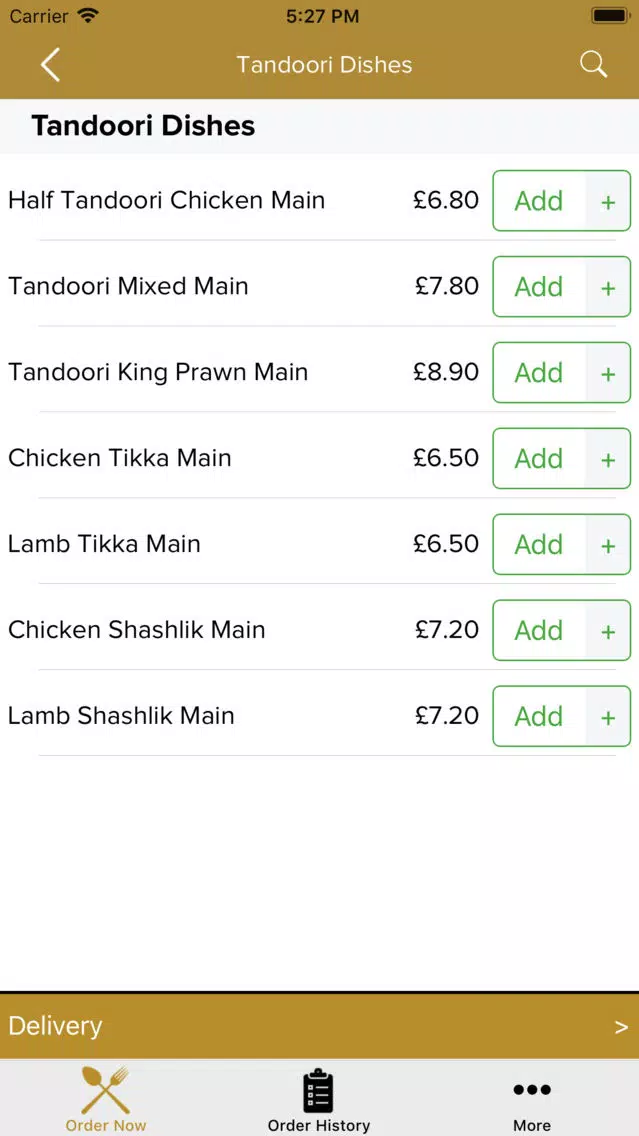Add Half Tandoori Chicken Main to order

point(539,201)
